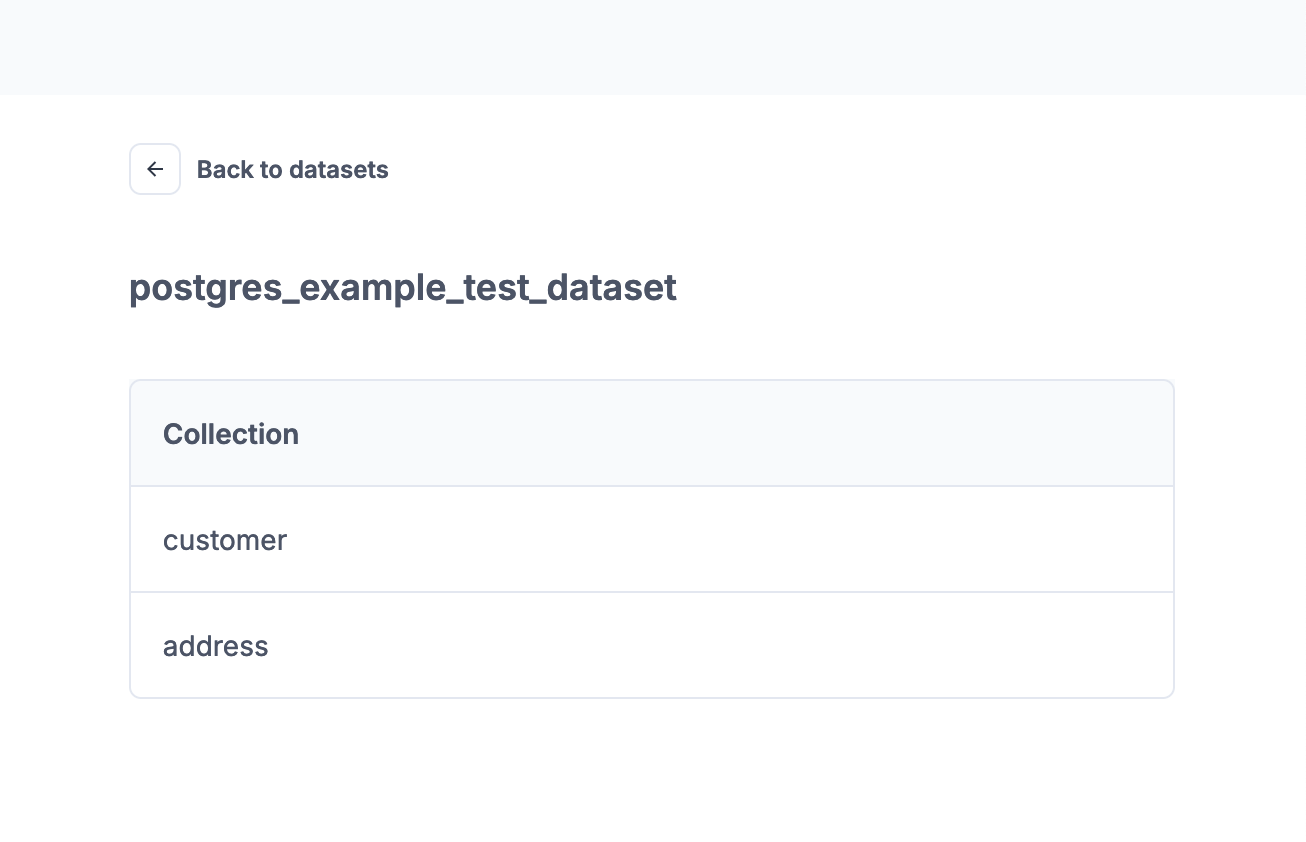1306x842 pixels.
Task: Click the empty gray header bar at the top
Action: 652,47
